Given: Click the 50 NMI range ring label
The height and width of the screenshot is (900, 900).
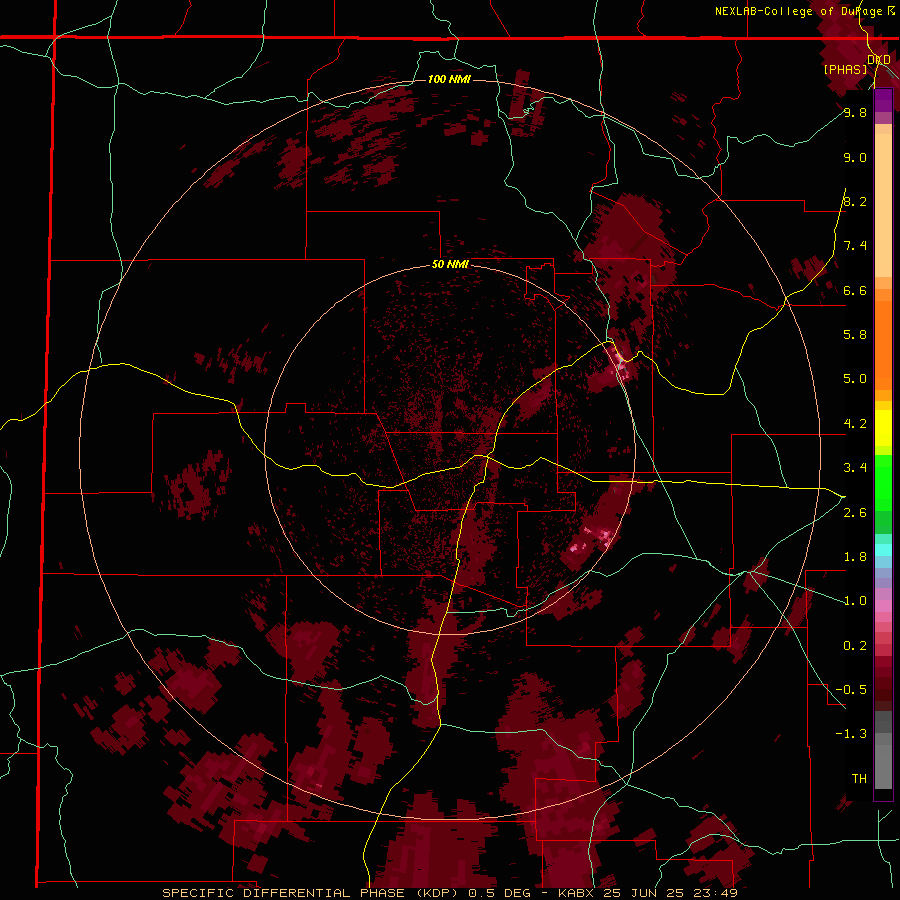Looking at the screenshot, I should tap(450, 265).
